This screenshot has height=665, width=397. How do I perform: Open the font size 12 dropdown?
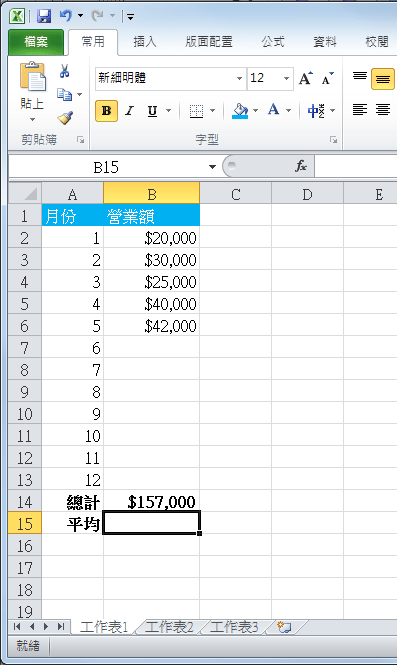[286, 78]
